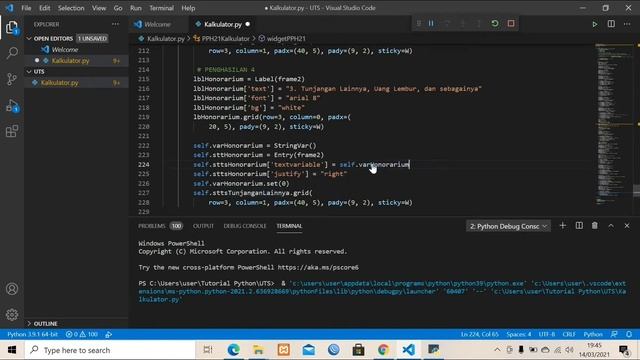Switch to the Output panel tab
Screen dimensions: 640x360
[203, 226]
